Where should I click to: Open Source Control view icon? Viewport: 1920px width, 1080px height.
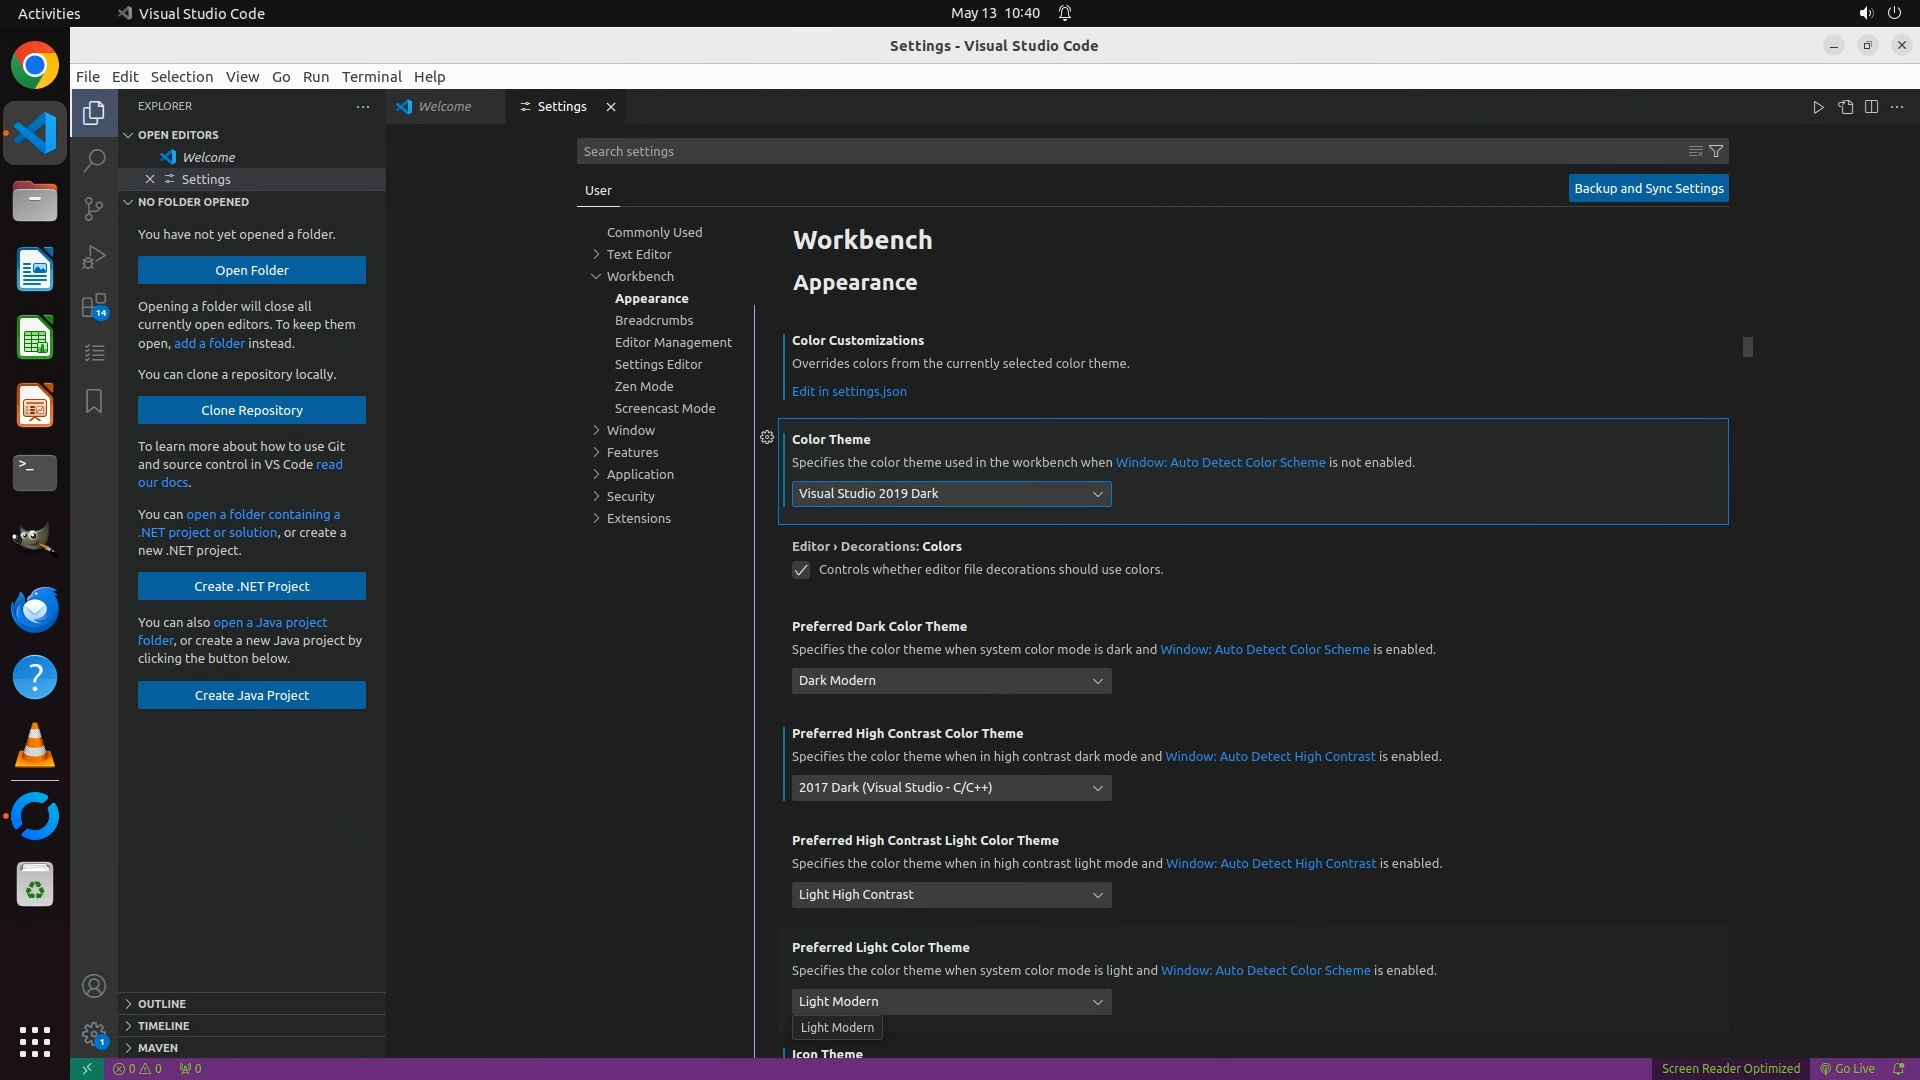tap(94, 208)
